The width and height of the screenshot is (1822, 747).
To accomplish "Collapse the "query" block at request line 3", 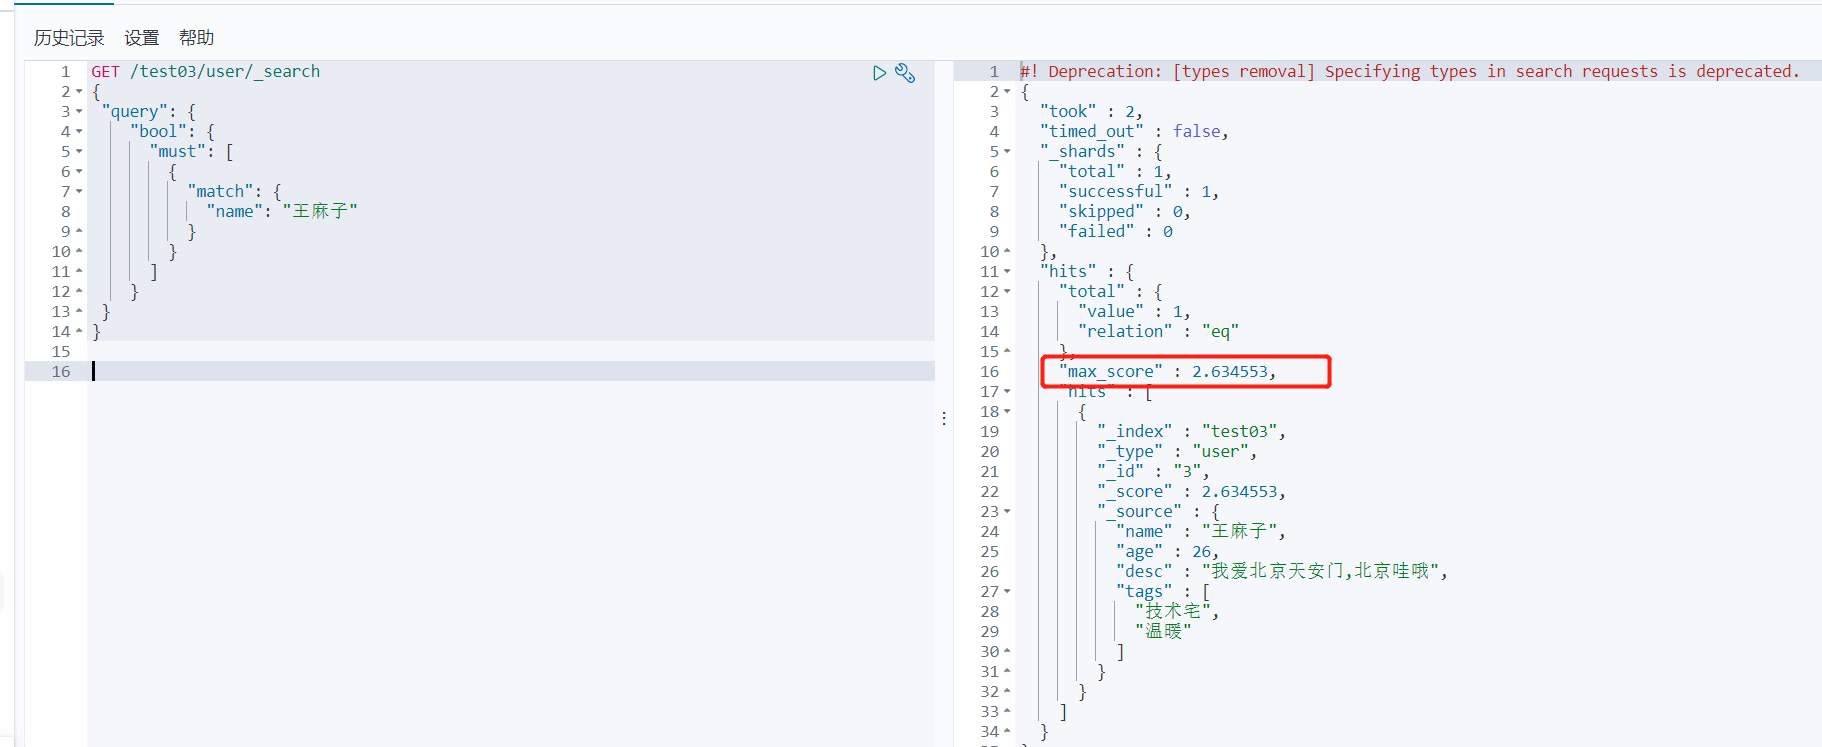I will pyautogui.click(x=79, y=112).
